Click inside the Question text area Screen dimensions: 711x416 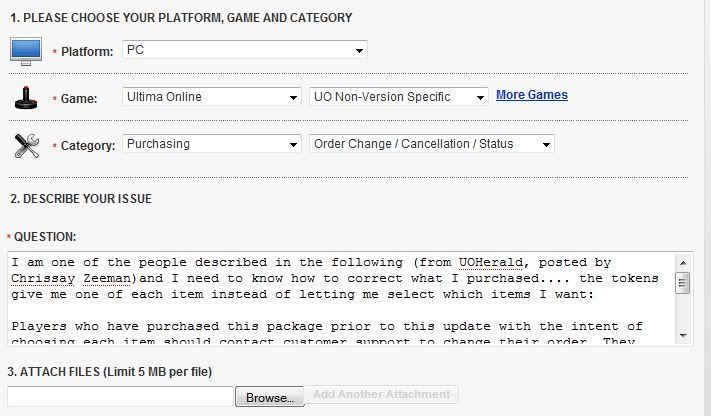tap(341, 299)
